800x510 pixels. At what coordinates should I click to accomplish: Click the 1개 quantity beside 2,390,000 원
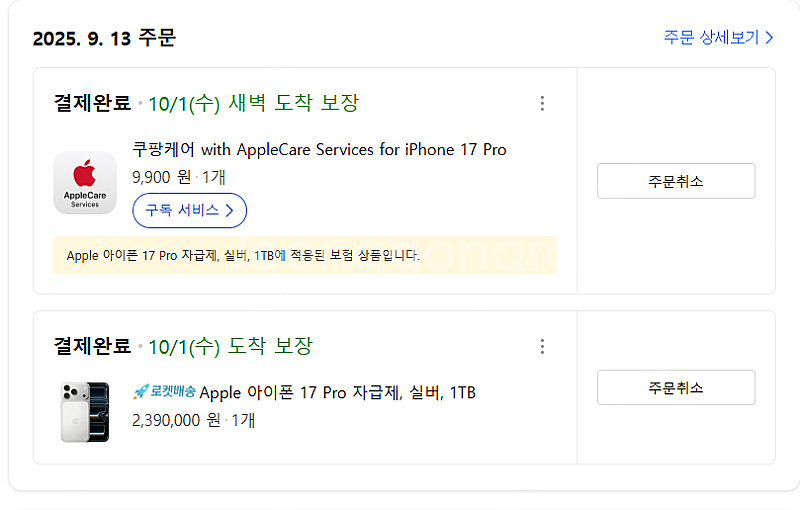(243, 420)
